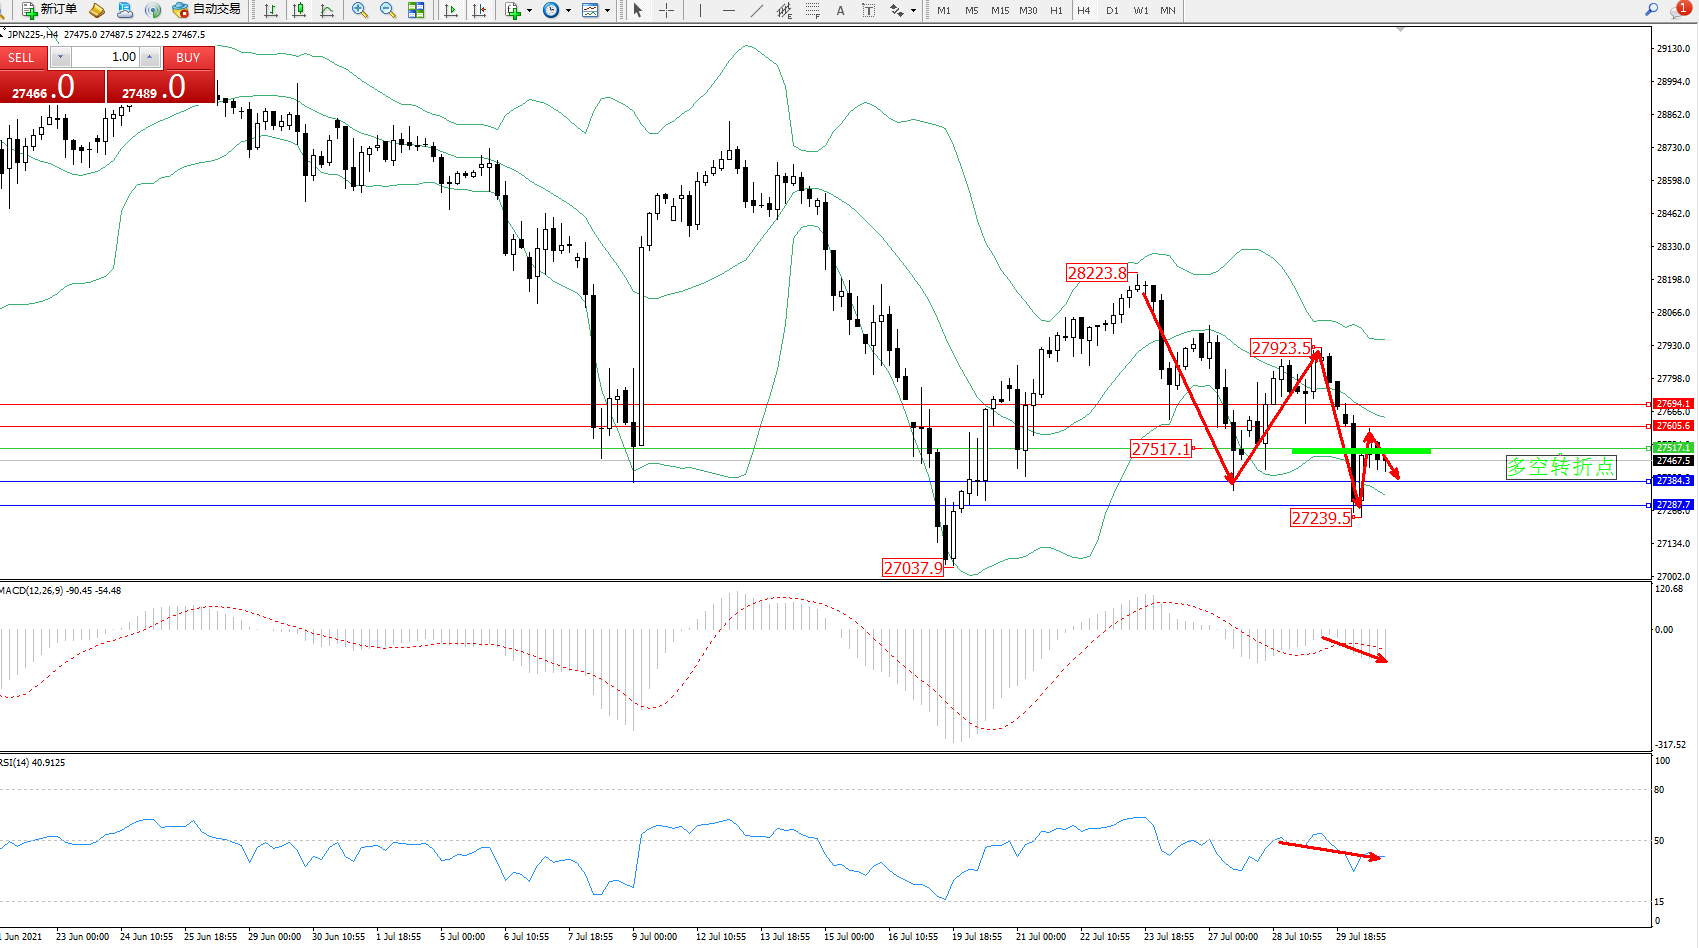Increase lot size with the up arrow
The height and width of the screenshot is (948, 1699).
(x=149, y=57)
